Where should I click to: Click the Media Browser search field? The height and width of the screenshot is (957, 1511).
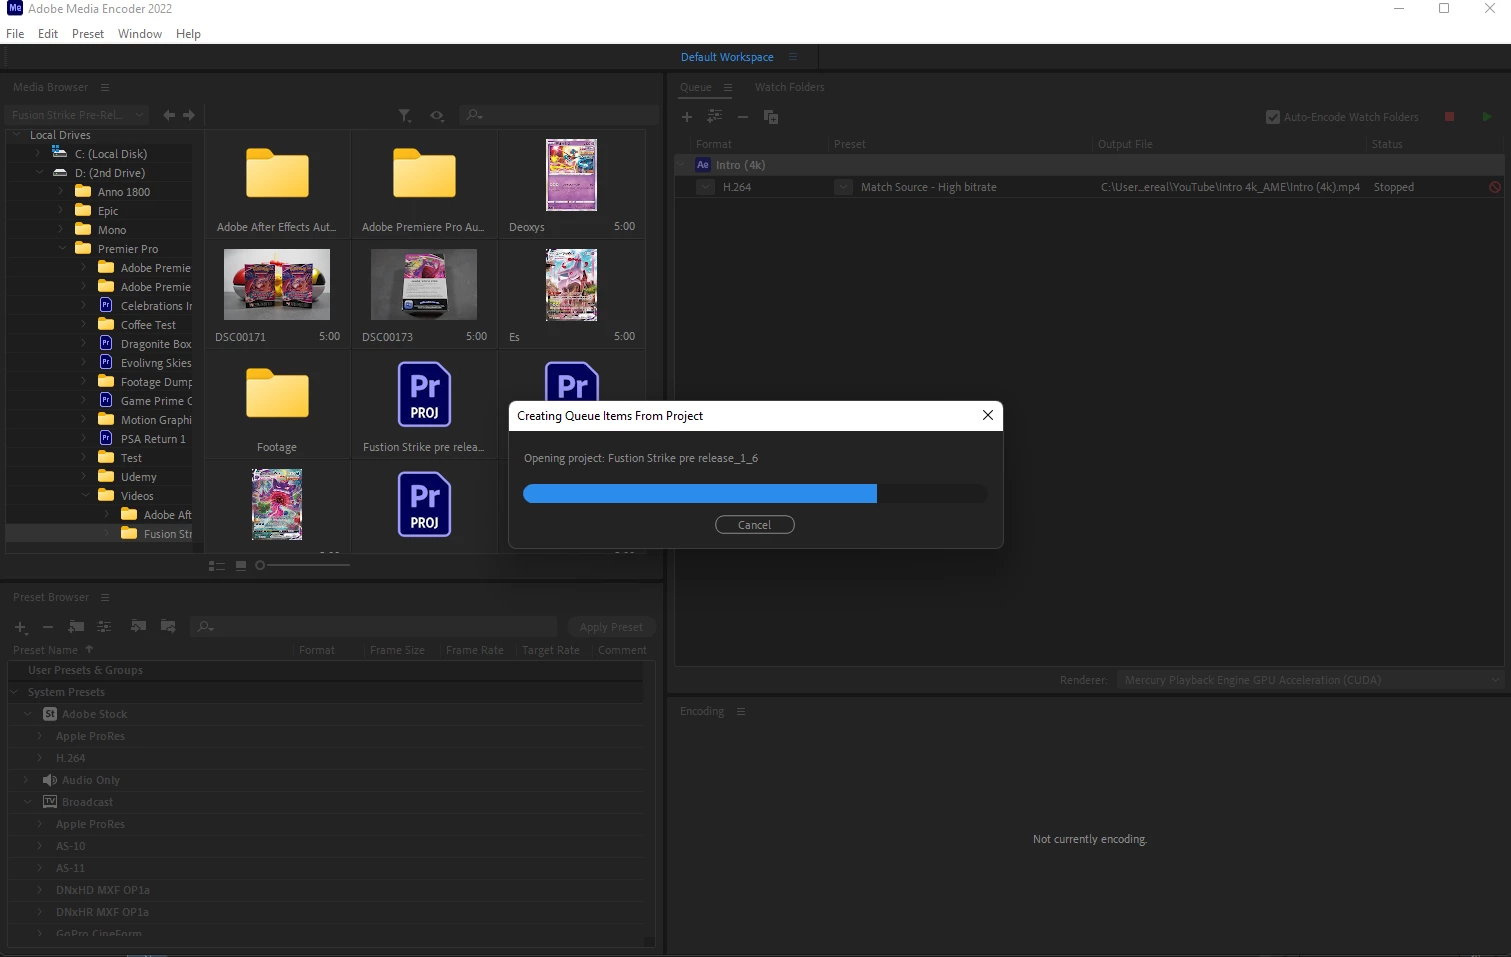pos(559,115)
